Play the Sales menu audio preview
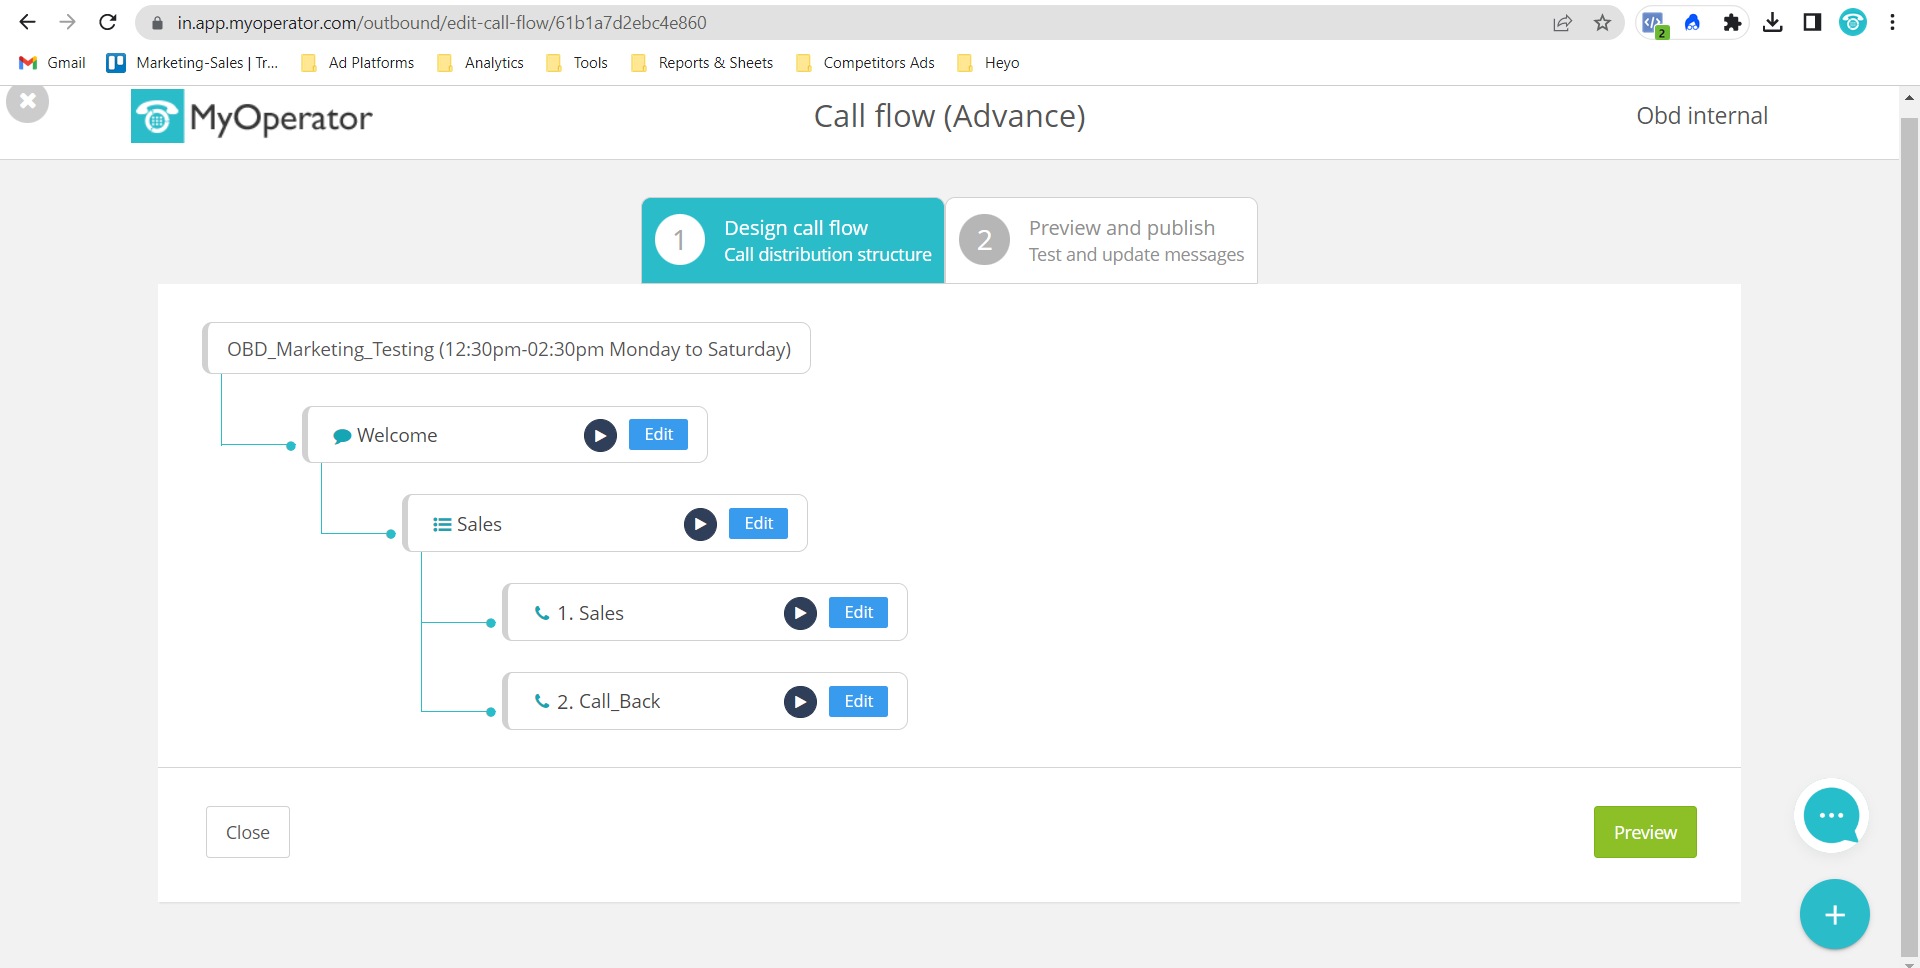 point(700,524)
